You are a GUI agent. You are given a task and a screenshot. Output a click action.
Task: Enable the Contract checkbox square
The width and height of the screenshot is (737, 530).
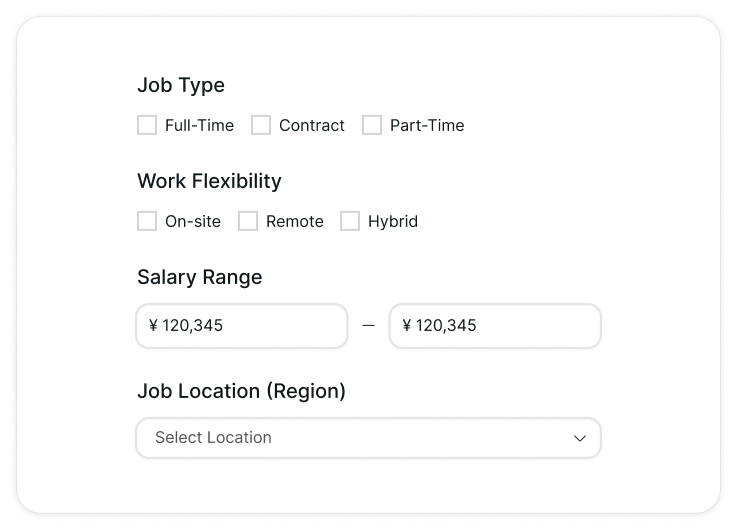point(261,125)
